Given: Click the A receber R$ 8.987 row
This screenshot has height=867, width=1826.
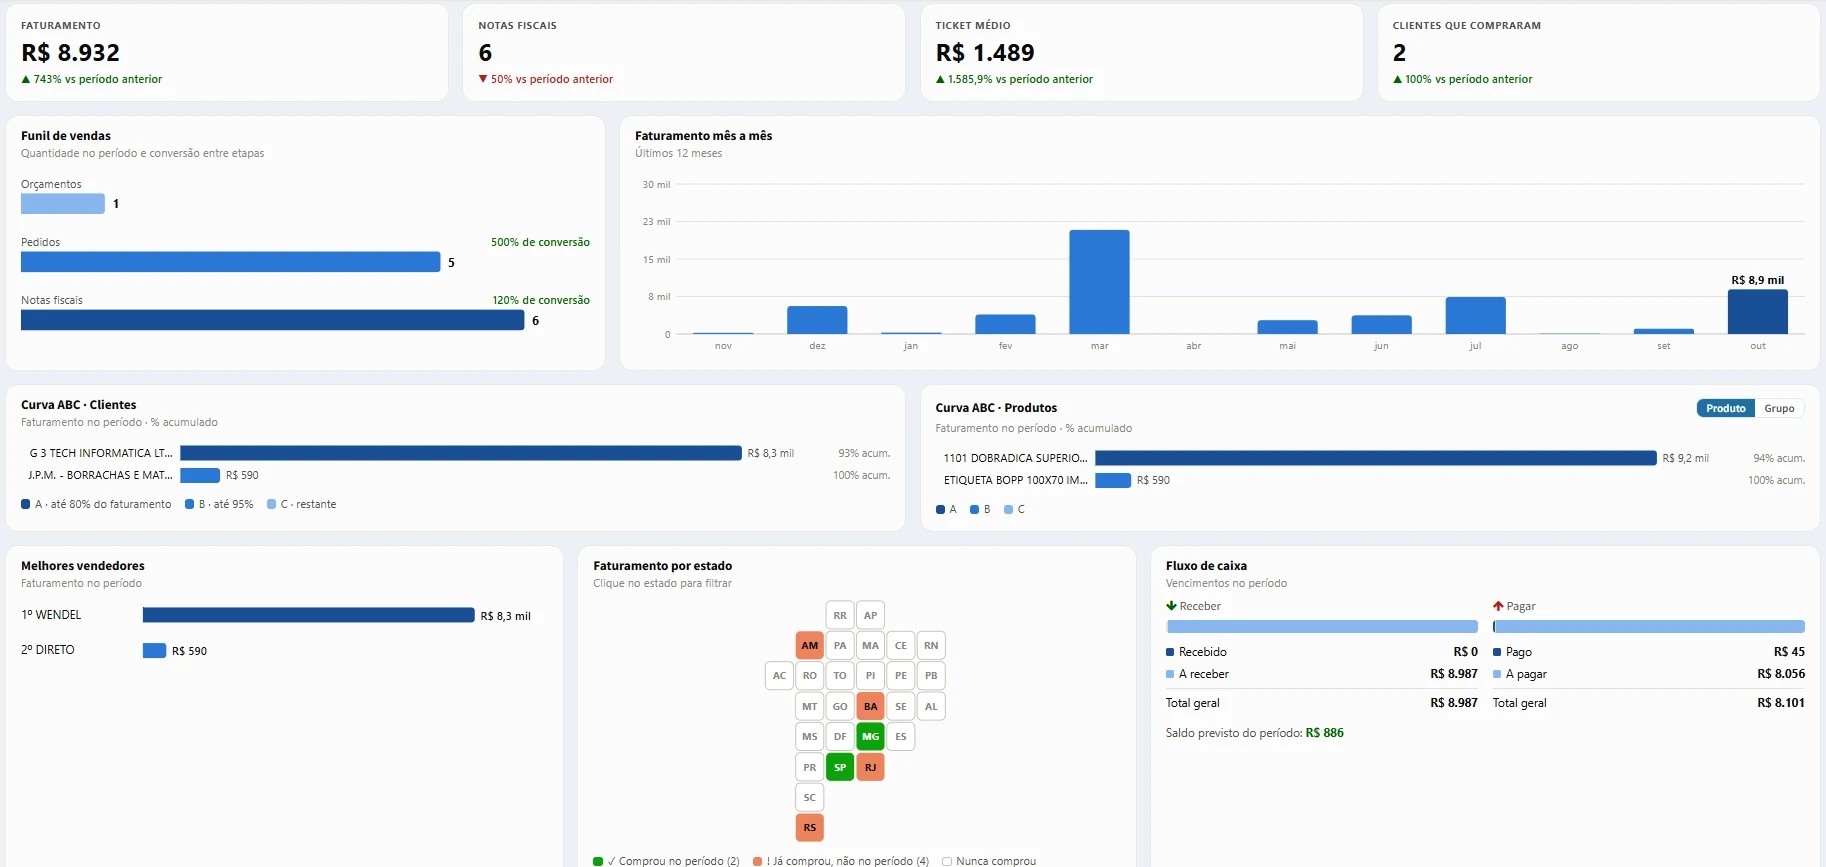Looking at the screenshot, I should pos(1322,674).
